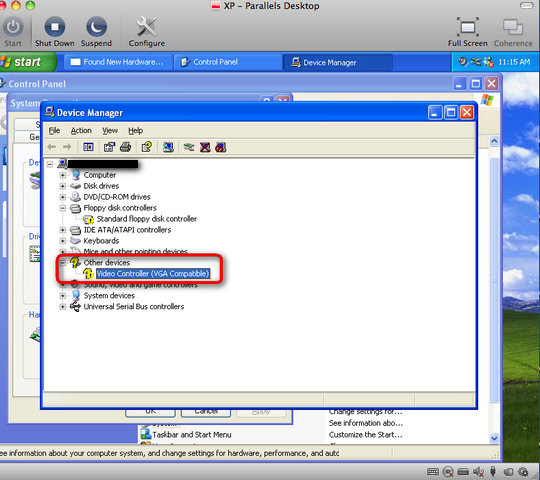Click the Update Driver toolbar icon
The width and height of the screenshot is (540, 480).
click(x=189, y=148)
